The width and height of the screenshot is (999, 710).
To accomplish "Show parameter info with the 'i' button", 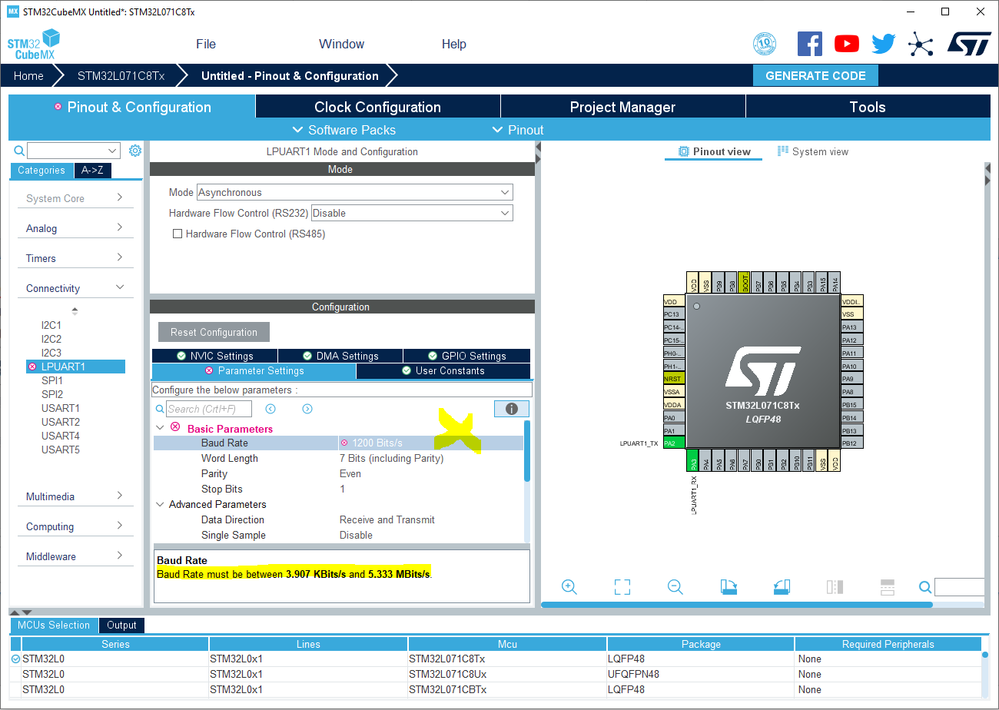I will tap(511, 409).
